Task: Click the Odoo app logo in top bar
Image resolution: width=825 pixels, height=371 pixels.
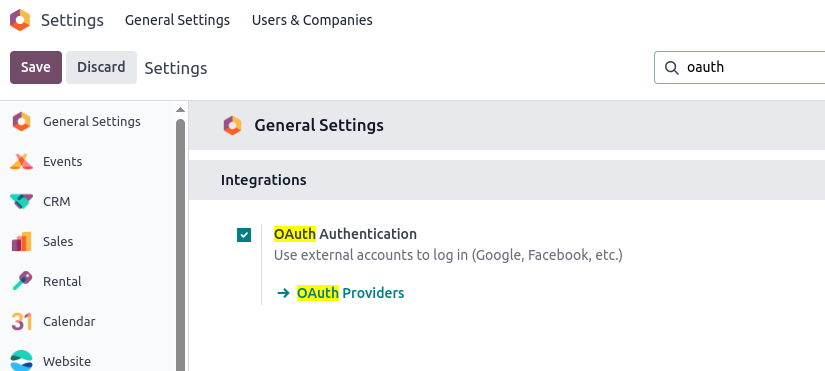Action: 20,20
